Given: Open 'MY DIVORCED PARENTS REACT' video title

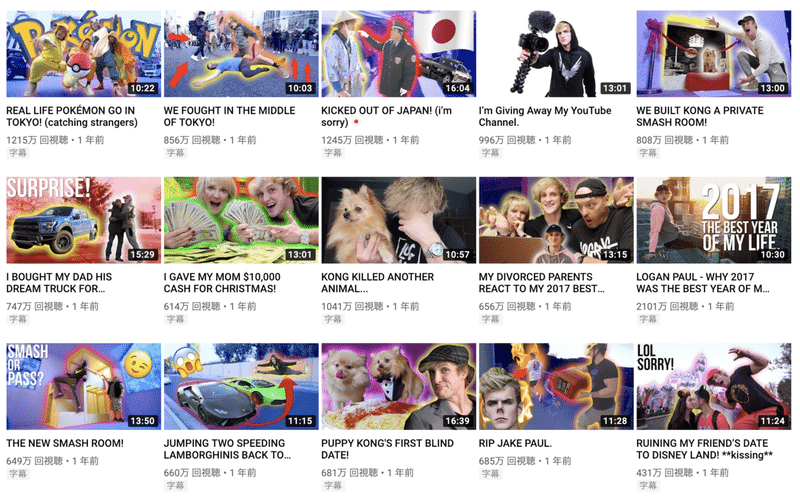Looking at the screenshot, I should 541,283.
